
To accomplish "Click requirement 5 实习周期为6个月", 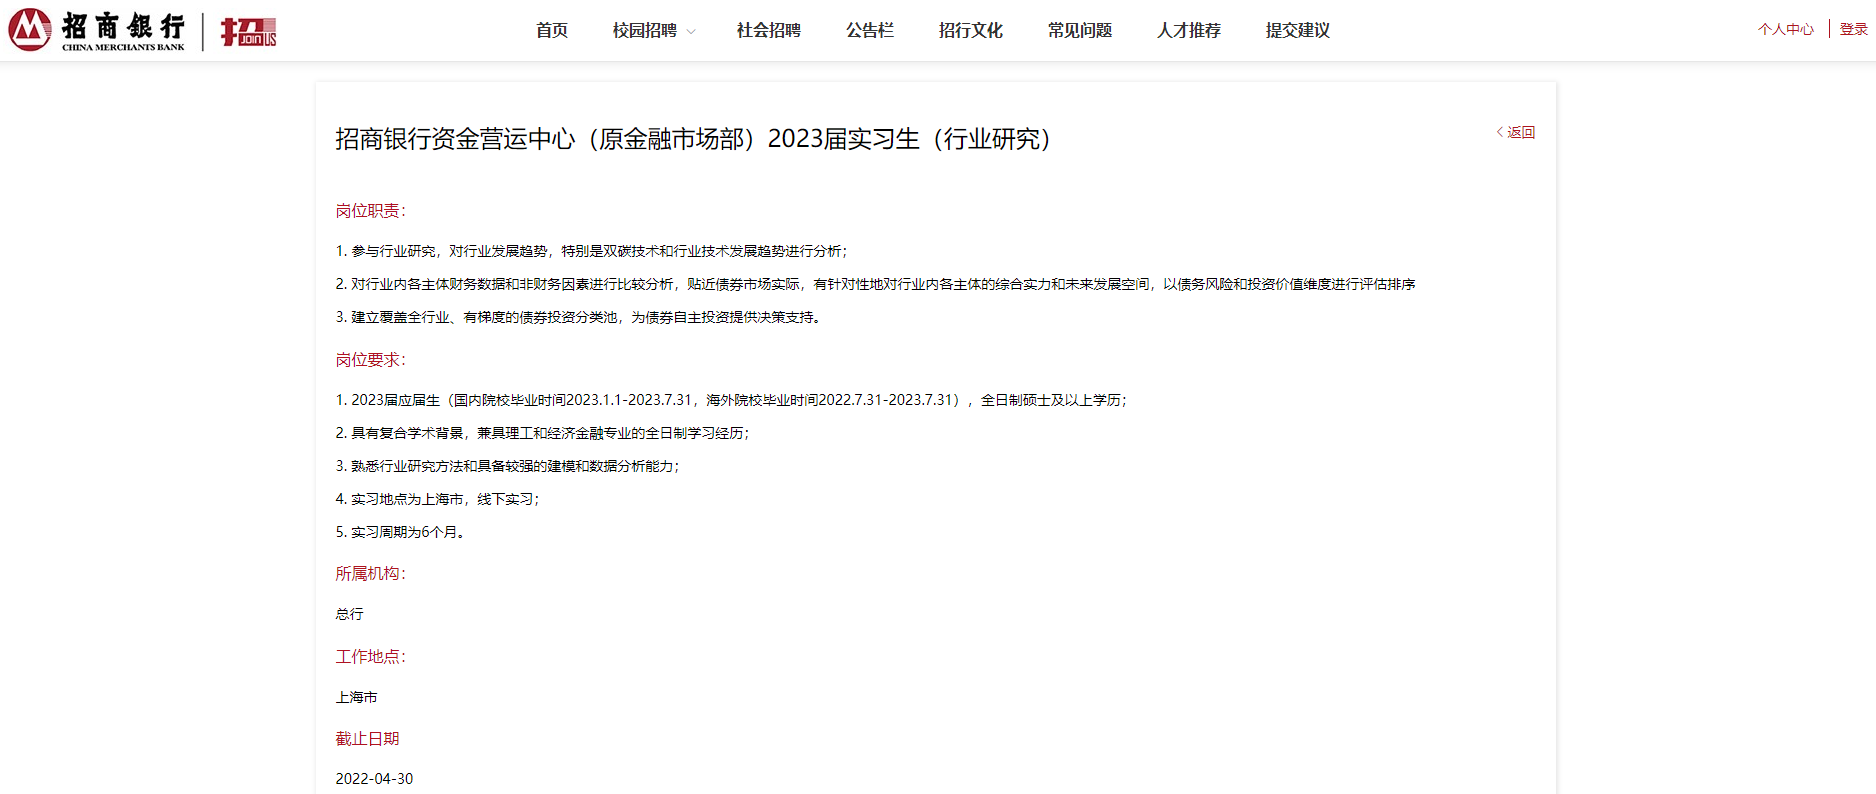I will [400, 532].
